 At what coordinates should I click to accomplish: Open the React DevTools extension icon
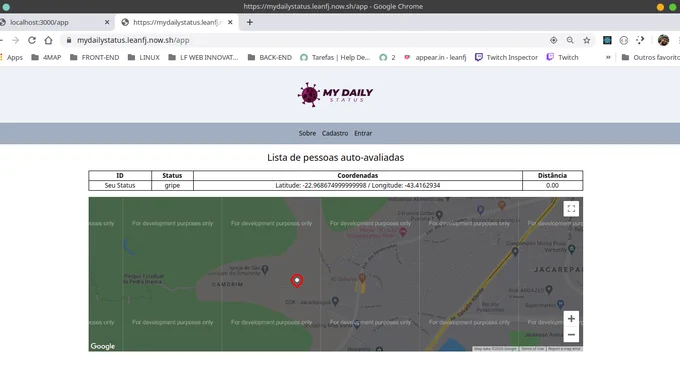pos(607,40)
